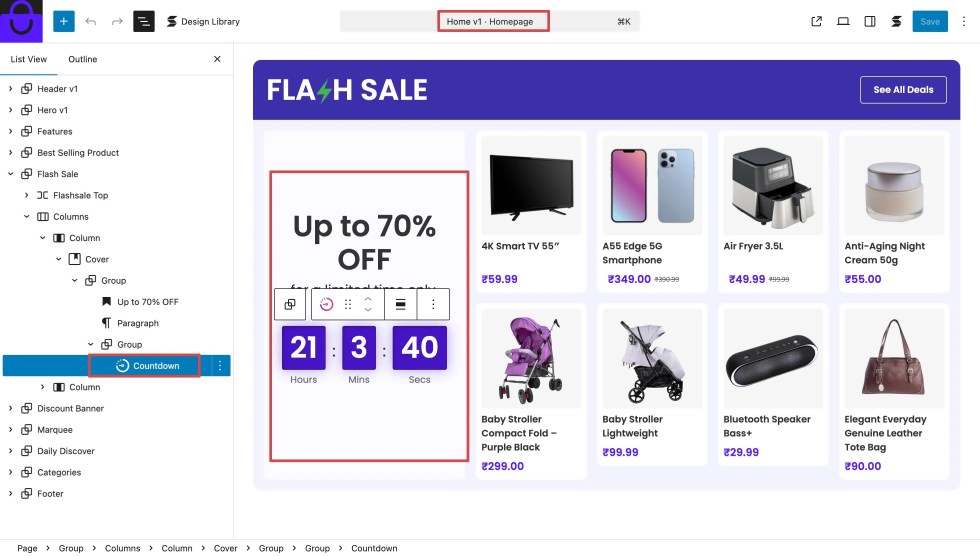
Task: Click the Save button
Action: click(929, 21)
